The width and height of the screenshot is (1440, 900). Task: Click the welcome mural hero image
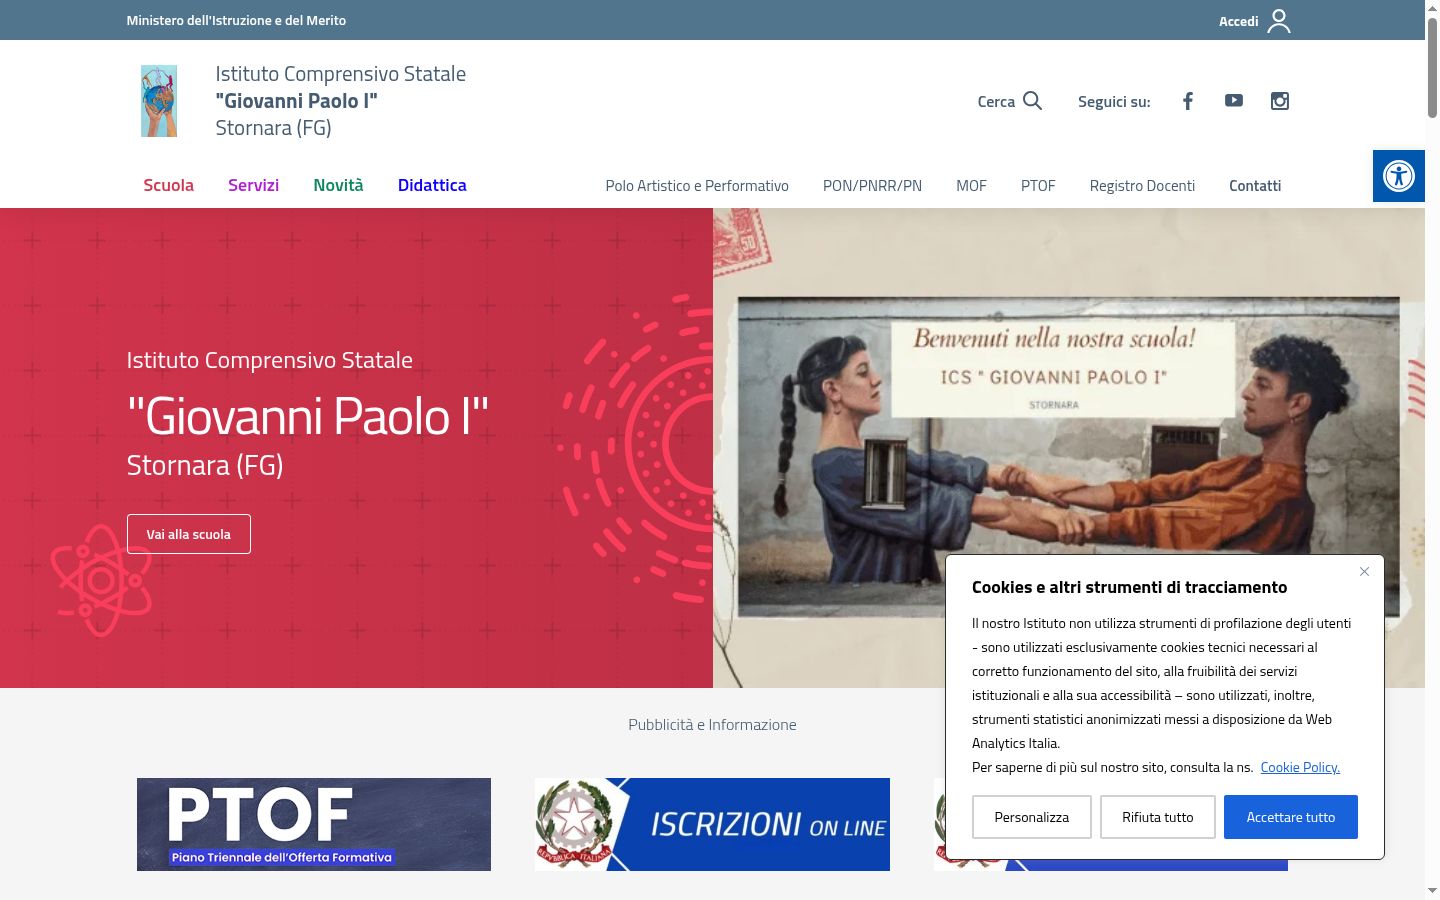pyautogui.click(x=1068, y=448)
